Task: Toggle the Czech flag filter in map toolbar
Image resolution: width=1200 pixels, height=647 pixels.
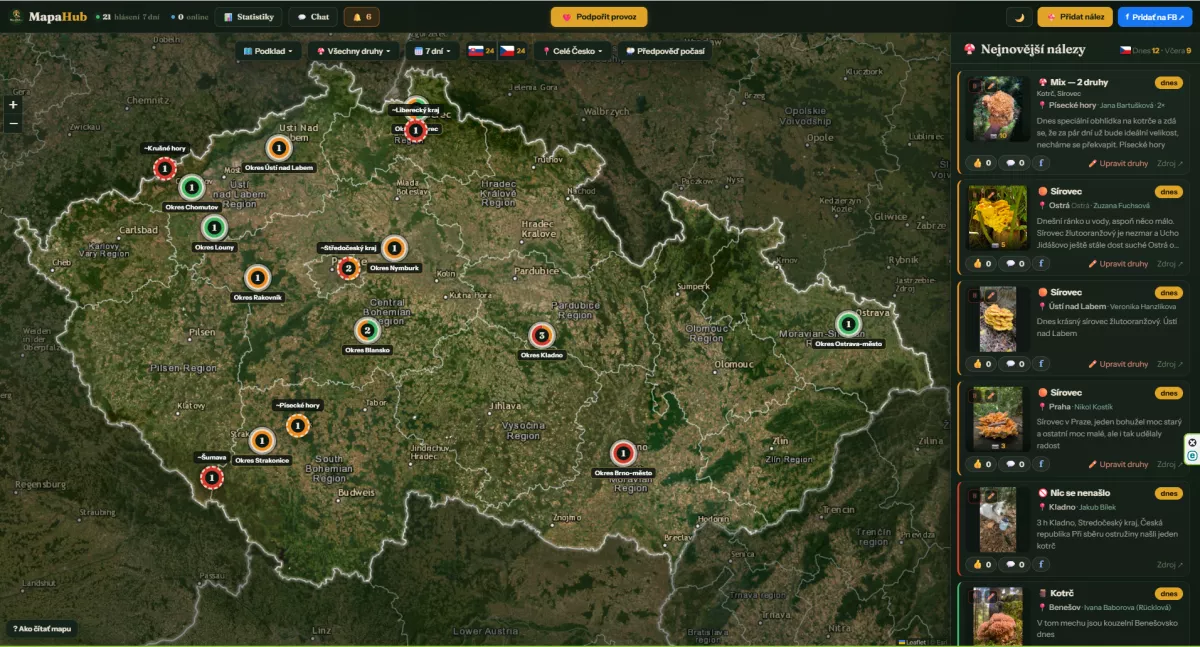Action: tap(513, 50)
